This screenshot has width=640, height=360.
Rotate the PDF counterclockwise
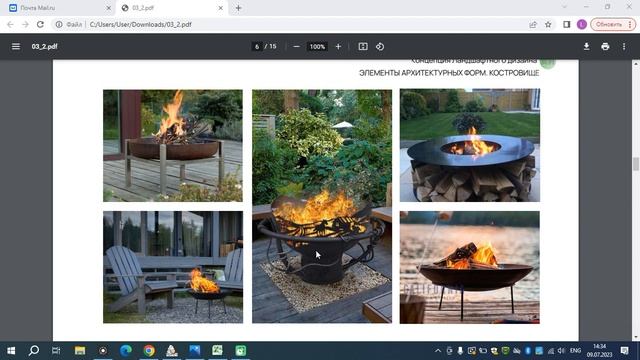380,47
